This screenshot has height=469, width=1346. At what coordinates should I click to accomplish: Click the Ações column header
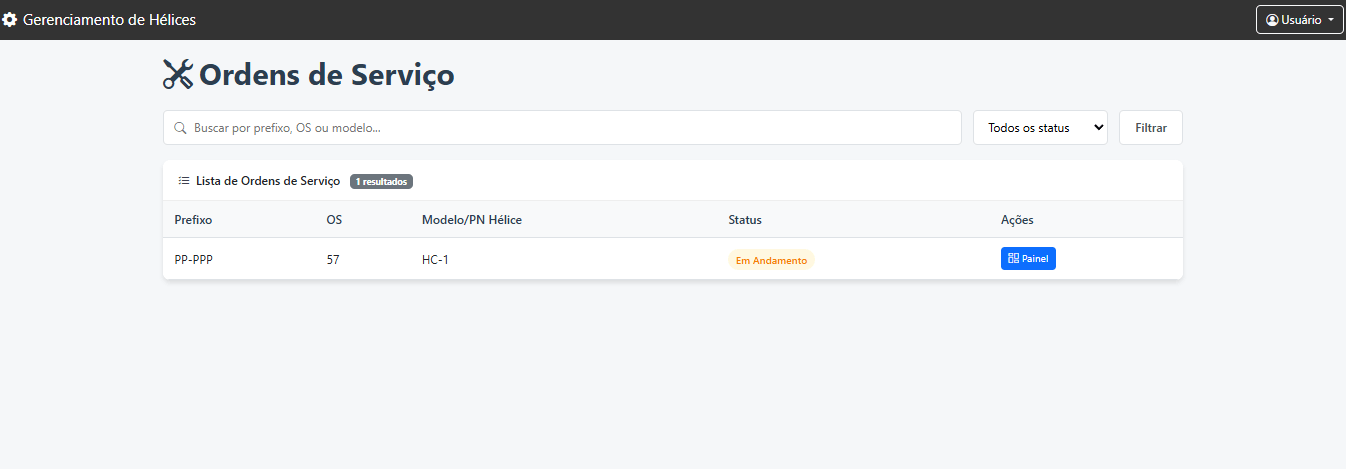pyautogui.click(x=1017, y=219)
